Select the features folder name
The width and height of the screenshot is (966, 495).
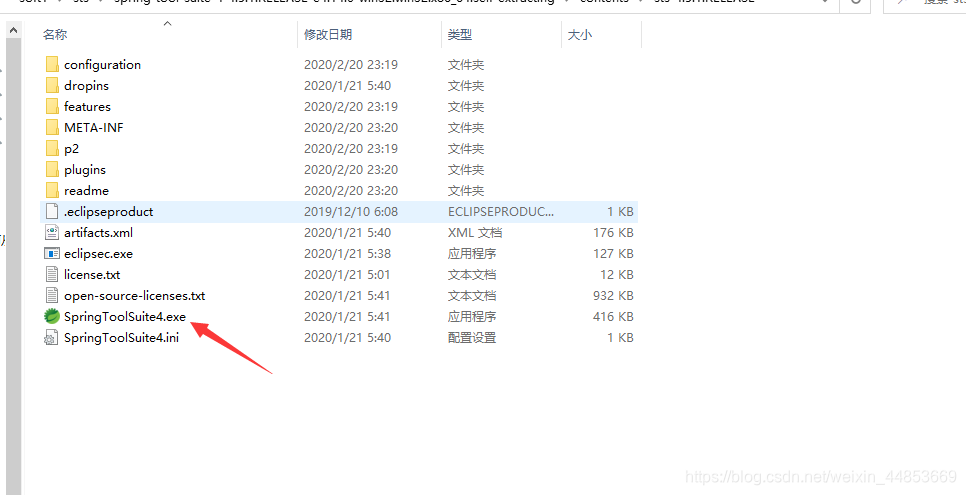(x=87, y=107)
